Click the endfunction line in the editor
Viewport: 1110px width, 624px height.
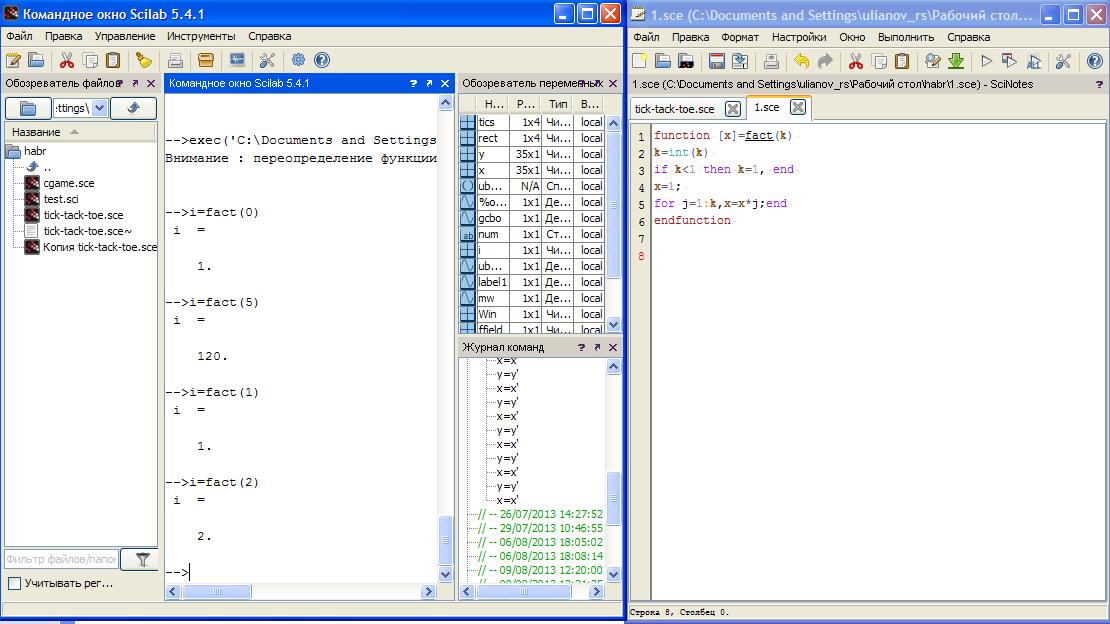tap(692, 220)
